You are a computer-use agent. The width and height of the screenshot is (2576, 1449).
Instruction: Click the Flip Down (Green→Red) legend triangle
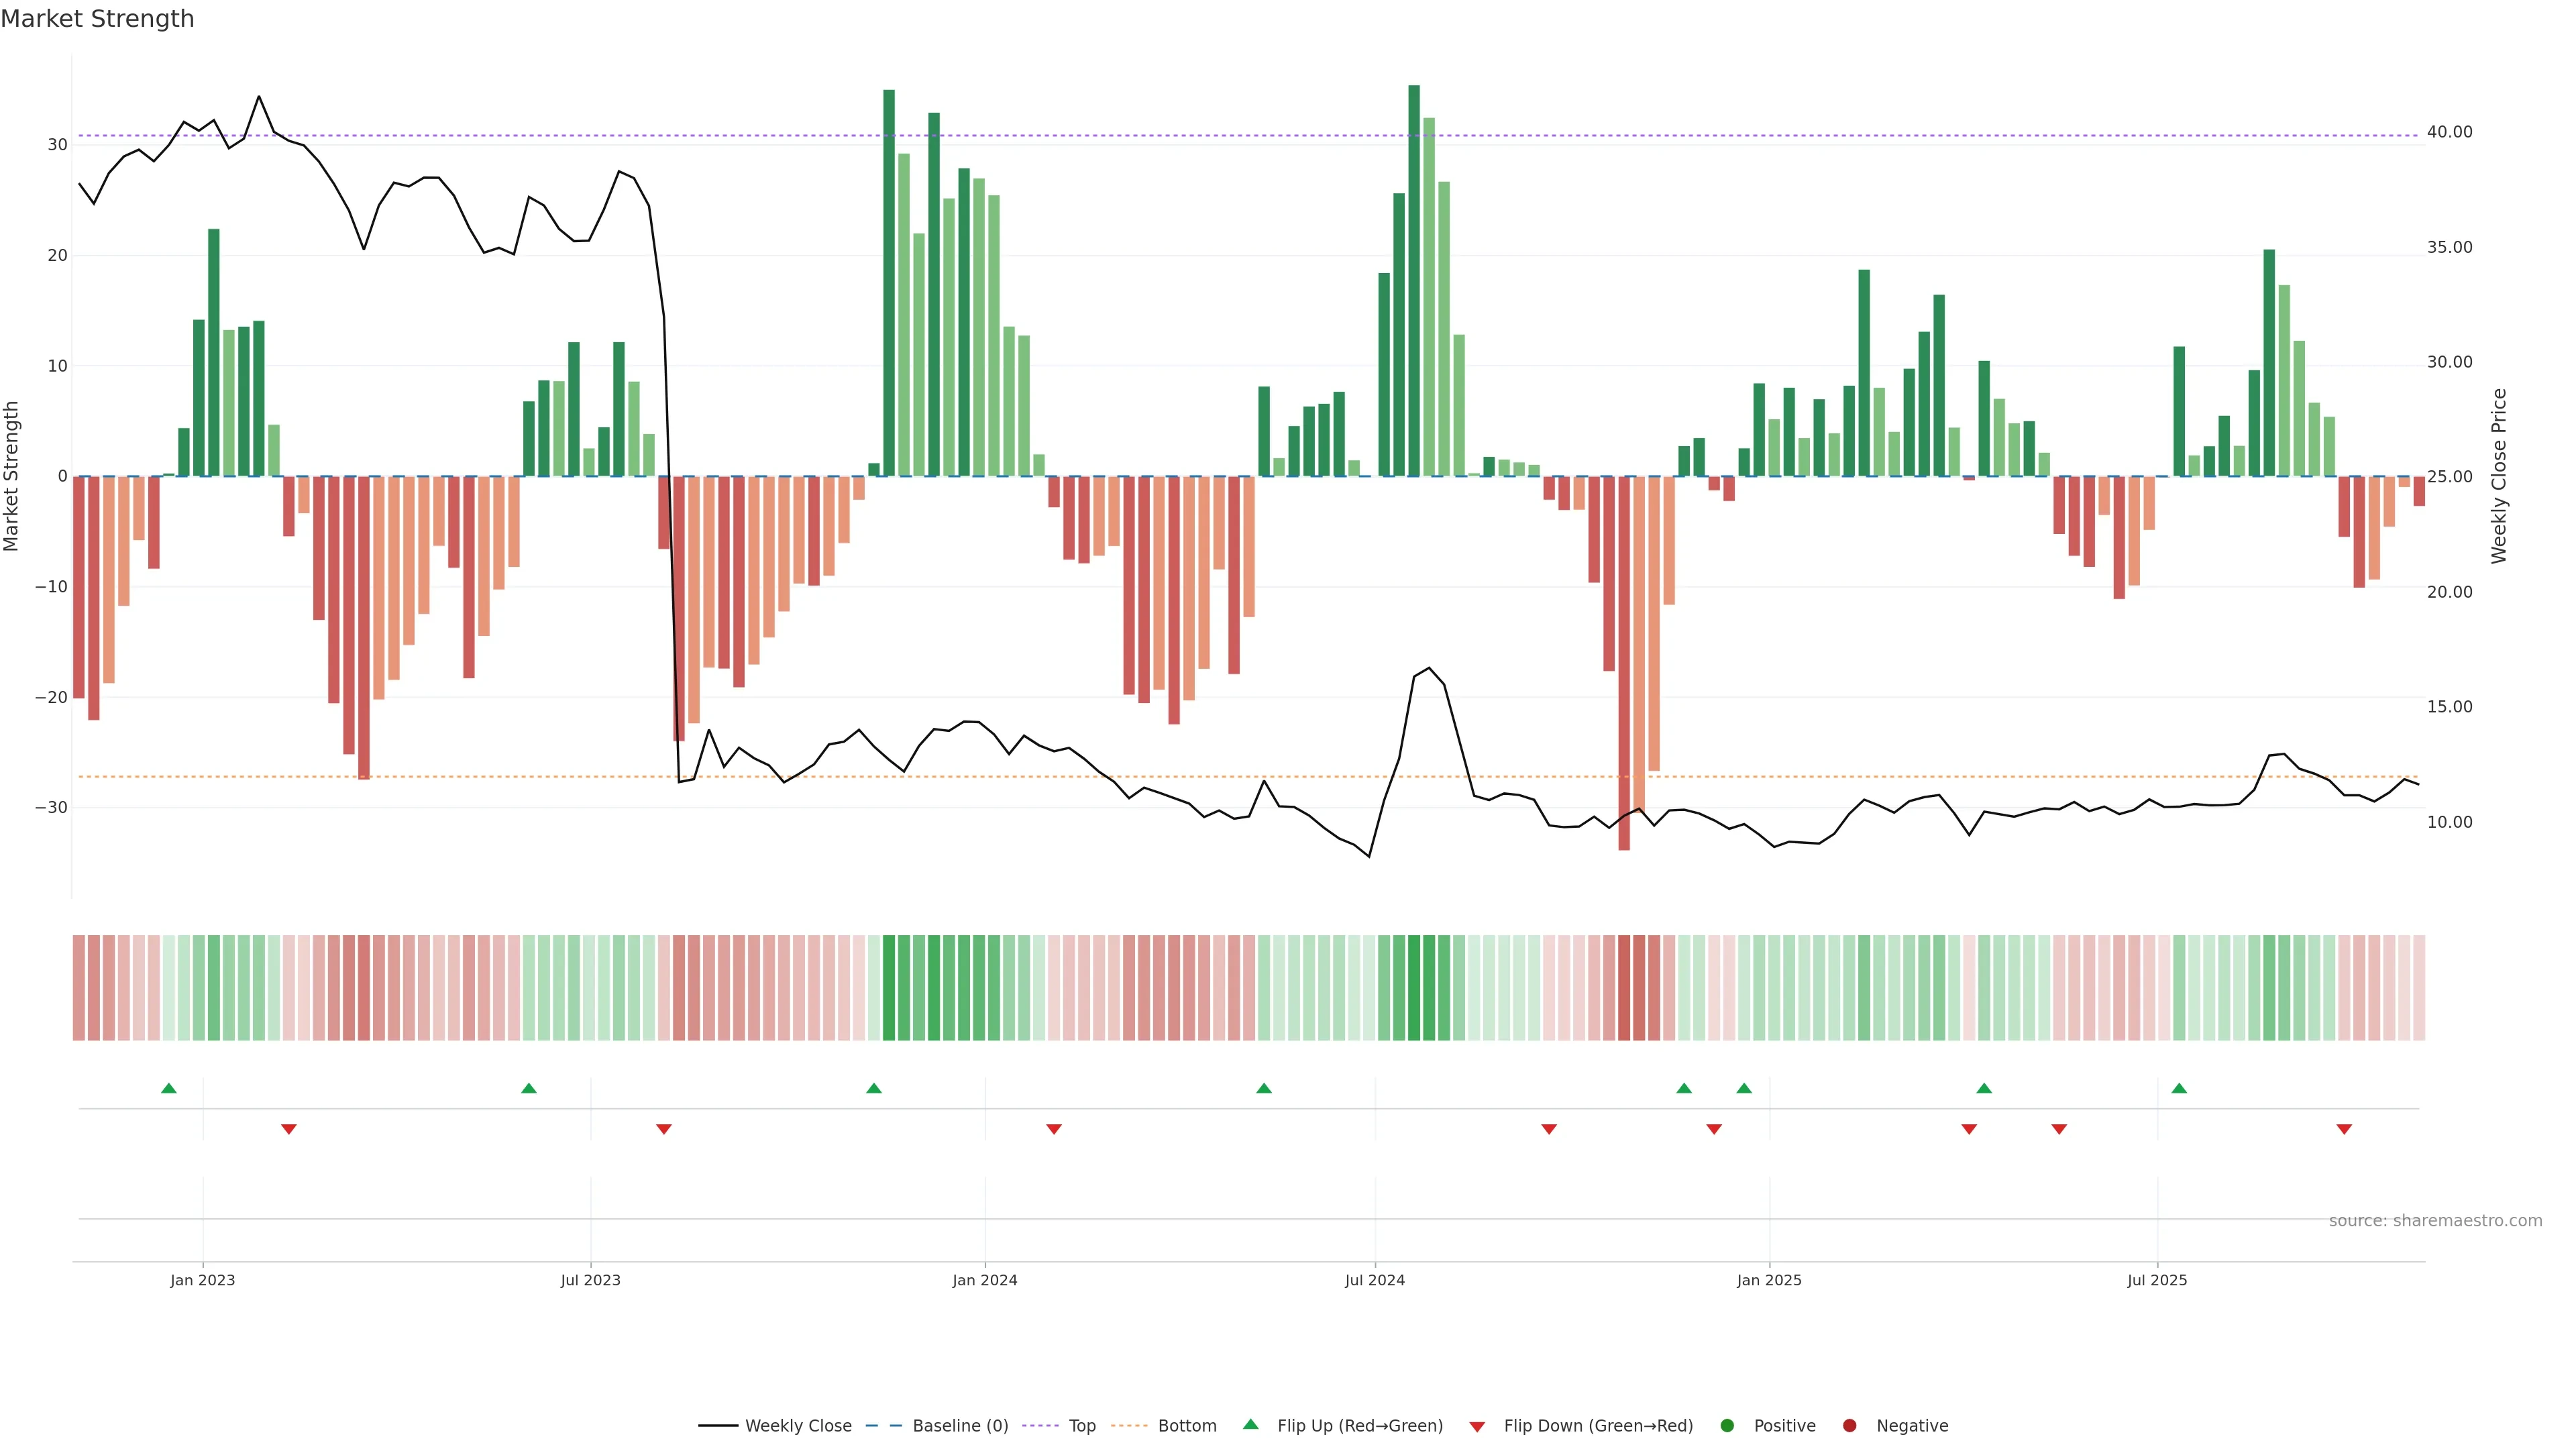point(1477,1427)
